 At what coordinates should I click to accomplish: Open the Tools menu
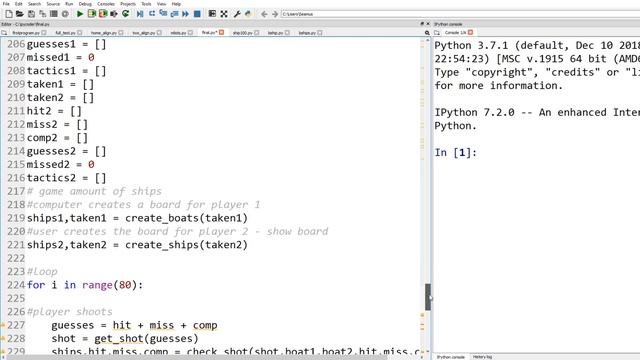(146, 4)
